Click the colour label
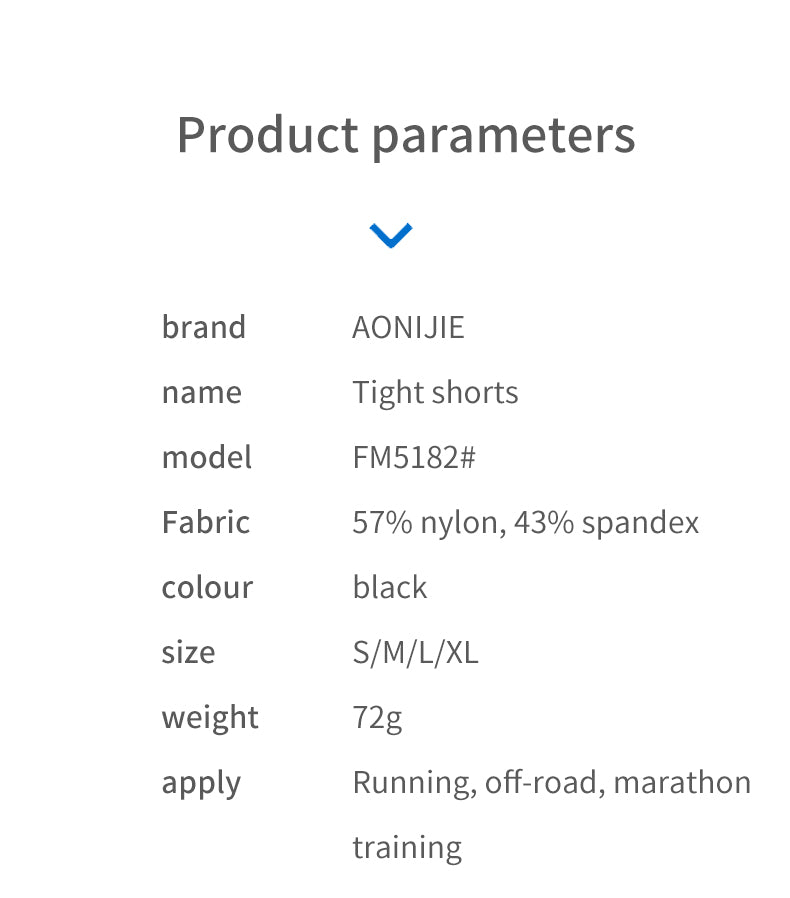Screen dimensions: 790x898 (207, 587)
